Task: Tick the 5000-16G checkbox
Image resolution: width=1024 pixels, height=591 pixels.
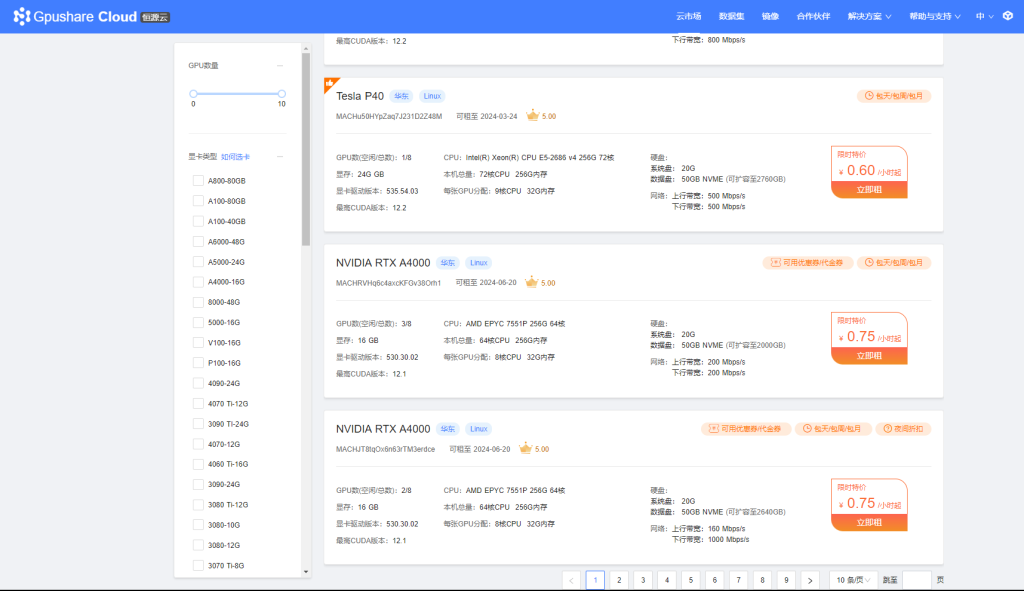Action: tap(198, 323)
